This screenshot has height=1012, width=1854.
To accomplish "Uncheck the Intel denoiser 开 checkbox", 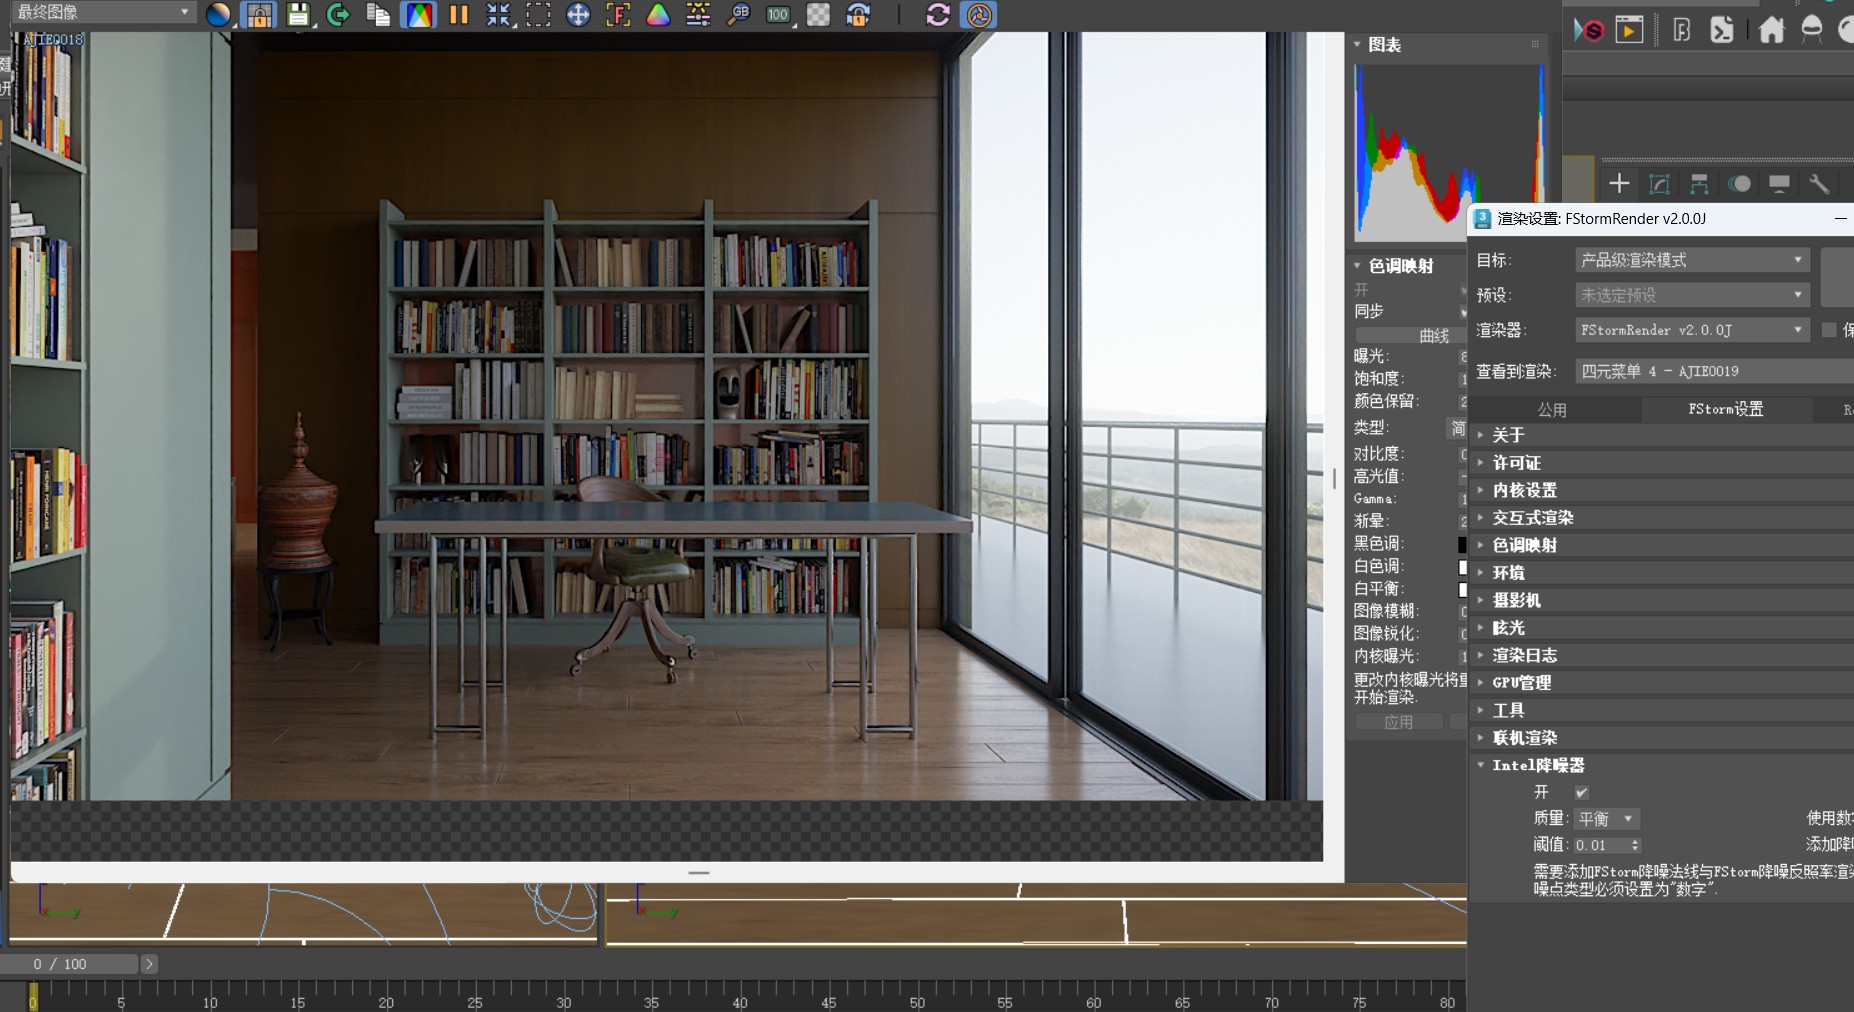I will pyautogui.click(x=1581, y=793).
